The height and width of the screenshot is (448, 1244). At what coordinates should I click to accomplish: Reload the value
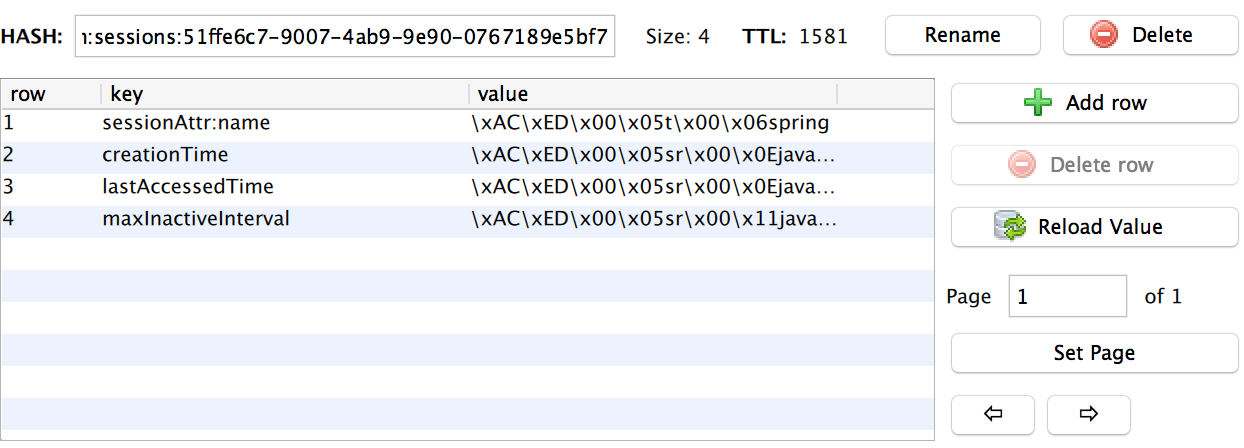[x=1094, y=227]
